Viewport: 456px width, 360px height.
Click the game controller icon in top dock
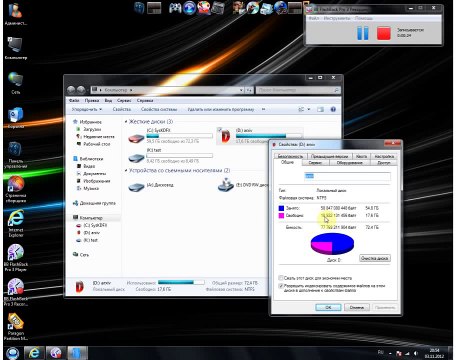point(175,8)
